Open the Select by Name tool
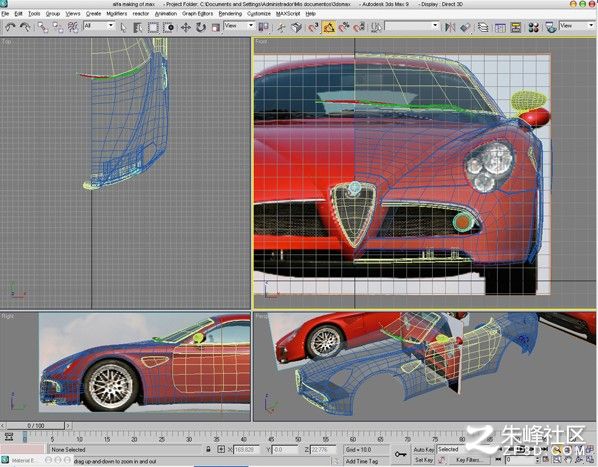 138,27
